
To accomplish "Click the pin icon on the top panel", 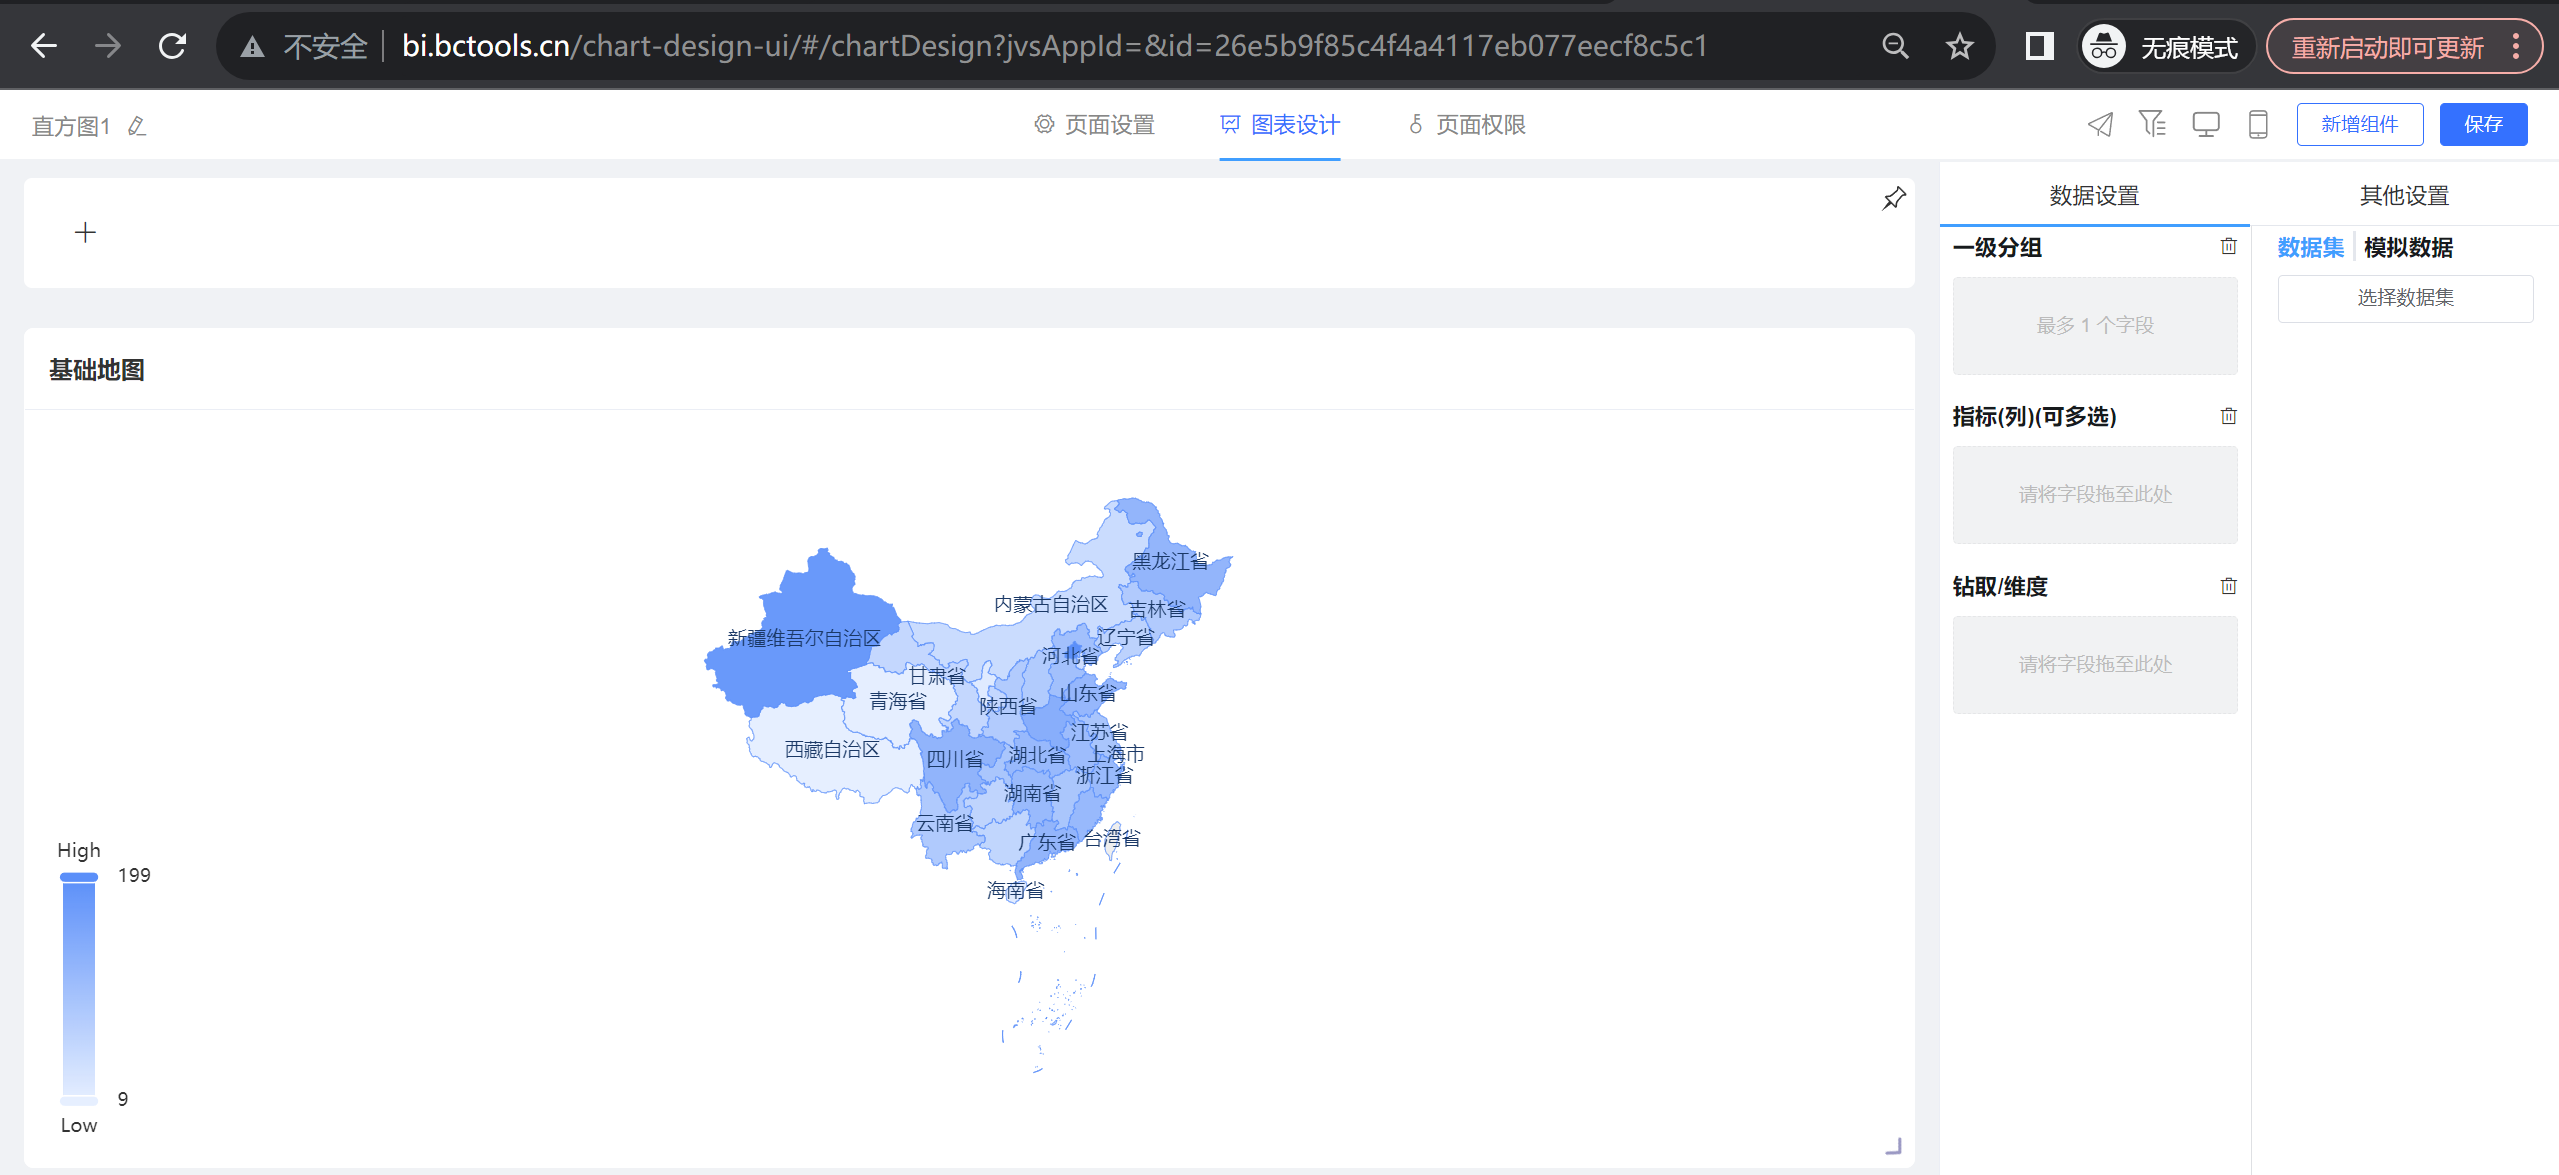I will coord(1893,199).
